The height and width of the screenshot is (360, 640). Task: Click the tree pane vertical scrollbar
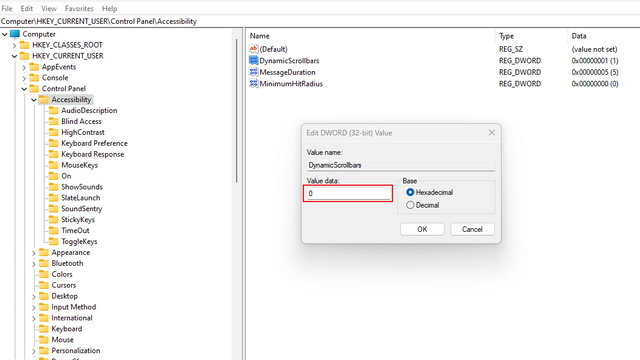[236, 111]
